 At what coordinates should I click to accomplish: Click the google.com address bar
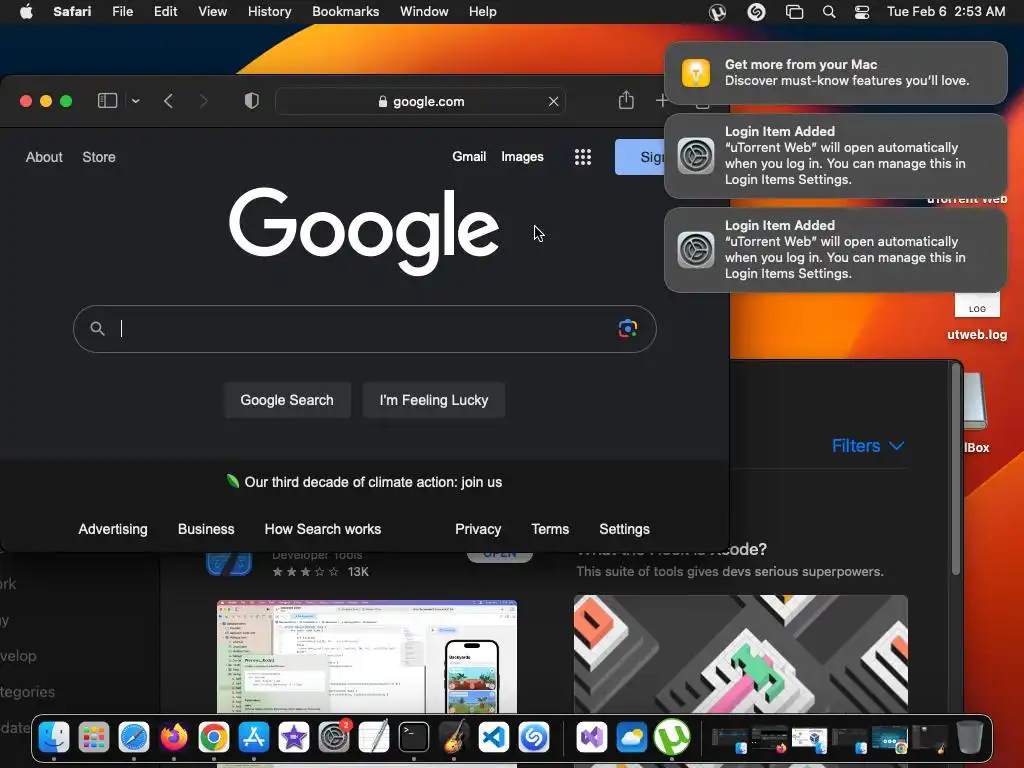pyautogui.click(x=421, y=101)
